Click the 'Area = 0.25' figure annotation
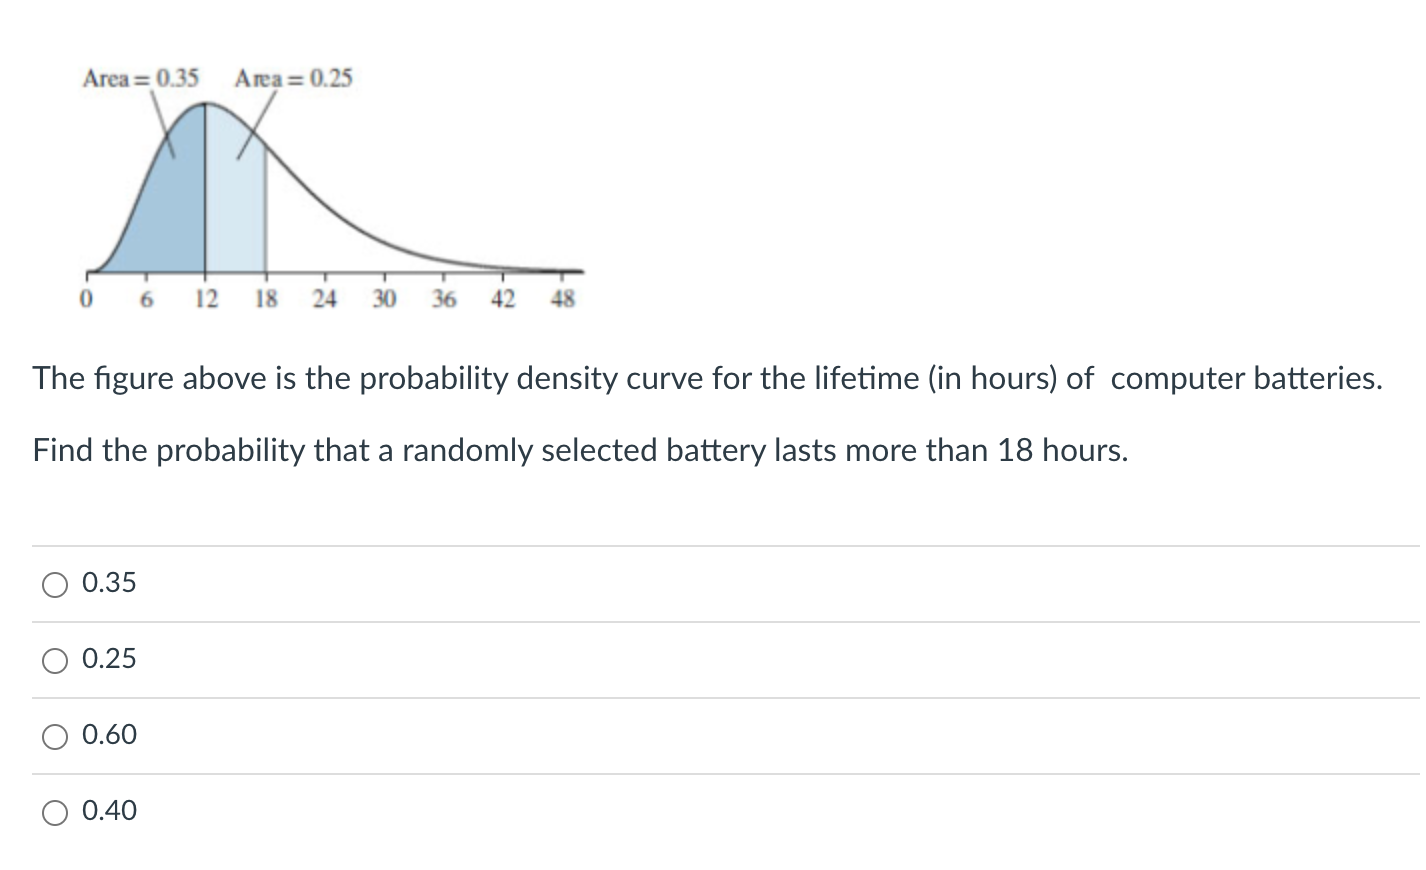Screen dimensions: 1426x870 coord(294,78)
